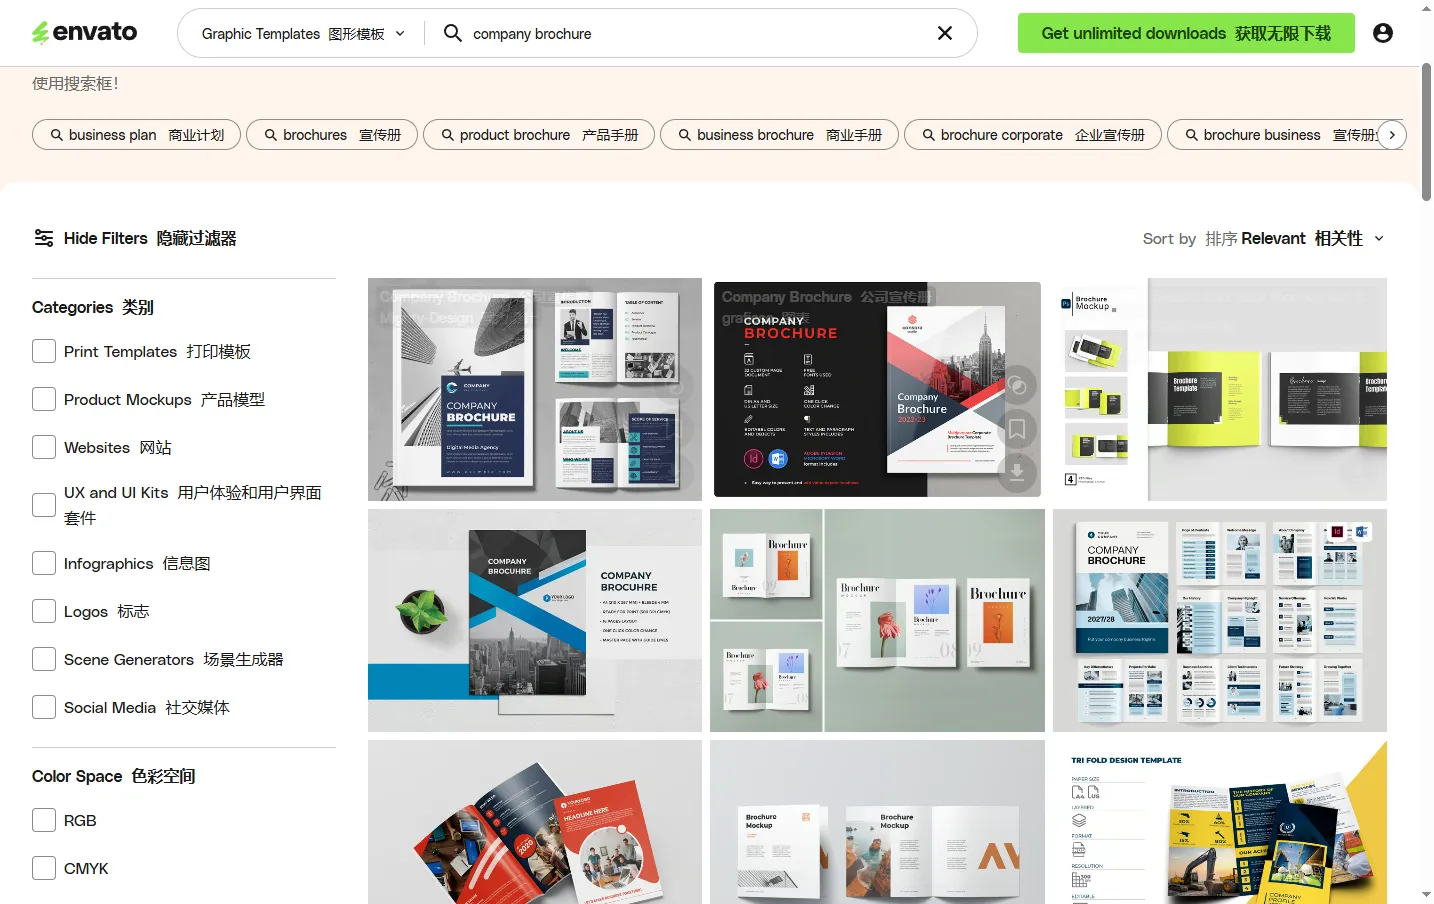The height and width of the screenshot is (904, 1434).
Task: Open the Graphic Templates category dropdown
Action: click(x=298, y=33)
